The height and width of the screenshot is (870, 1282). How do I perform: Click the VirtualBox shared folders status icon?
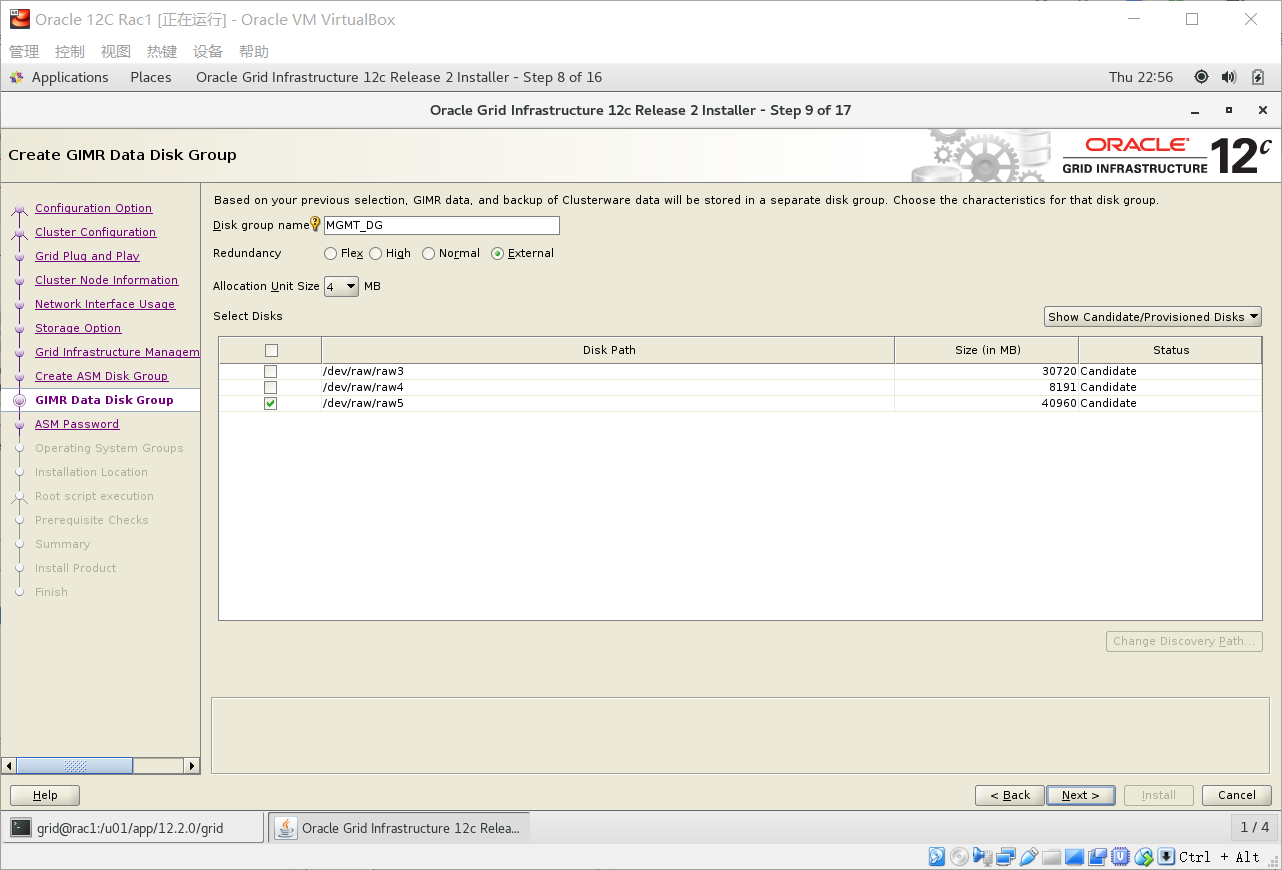click(1051, 857)
